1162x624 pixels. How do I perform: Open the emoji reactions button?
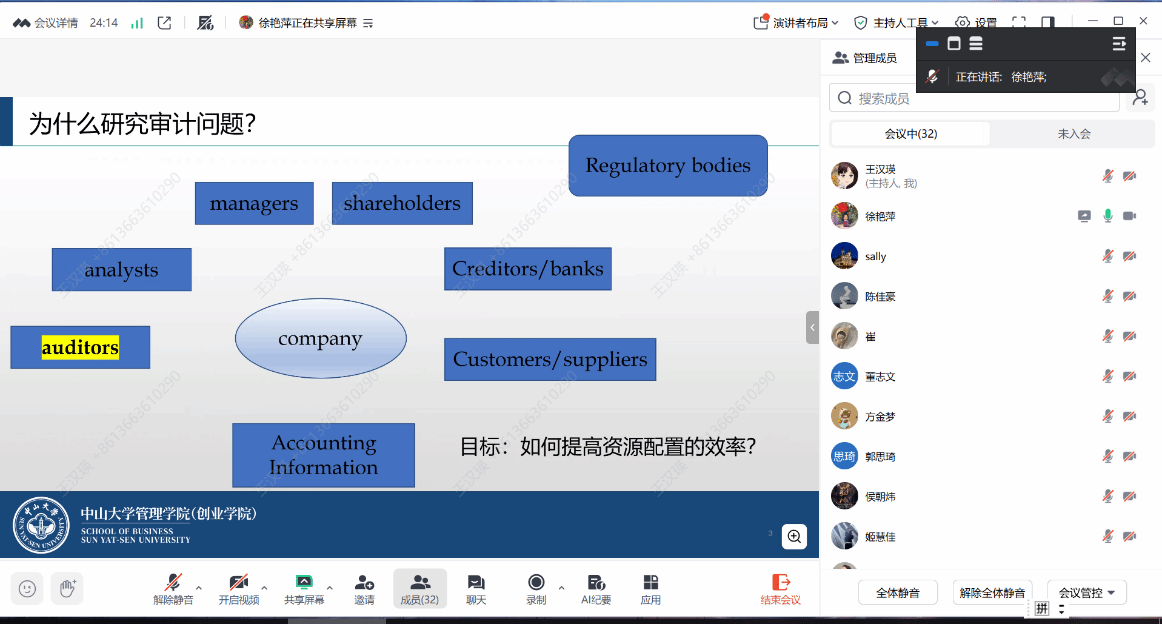pyautogui.click(x=27, y=588)
